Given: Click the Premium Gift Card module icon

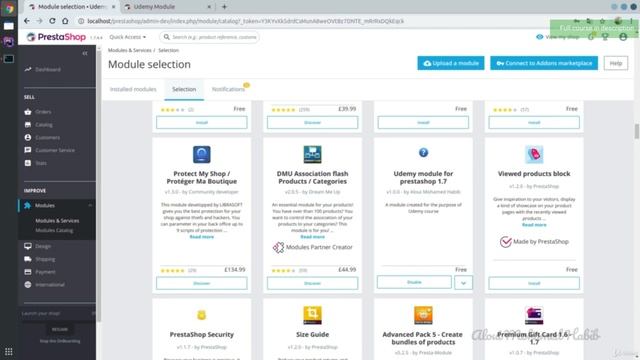Looking at the screenshot, I should (x=534, y=316).
